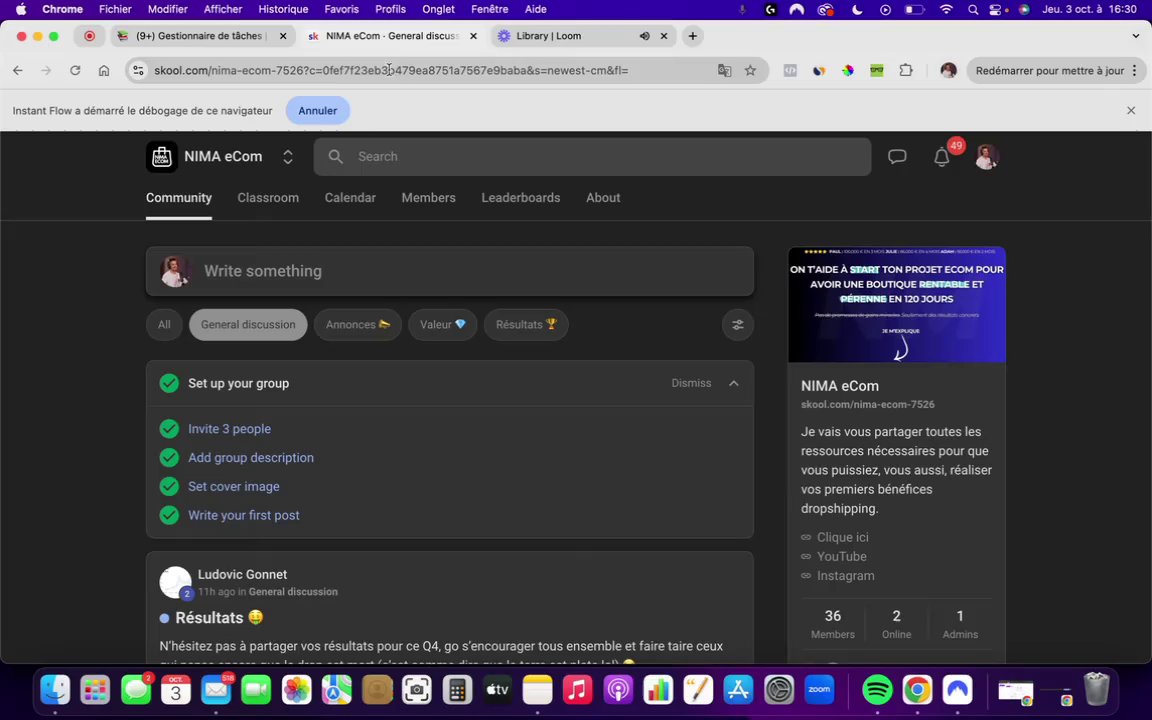Screen dimensions: 1152x720
Task: Go to the About tab
Action: [603, 198]
